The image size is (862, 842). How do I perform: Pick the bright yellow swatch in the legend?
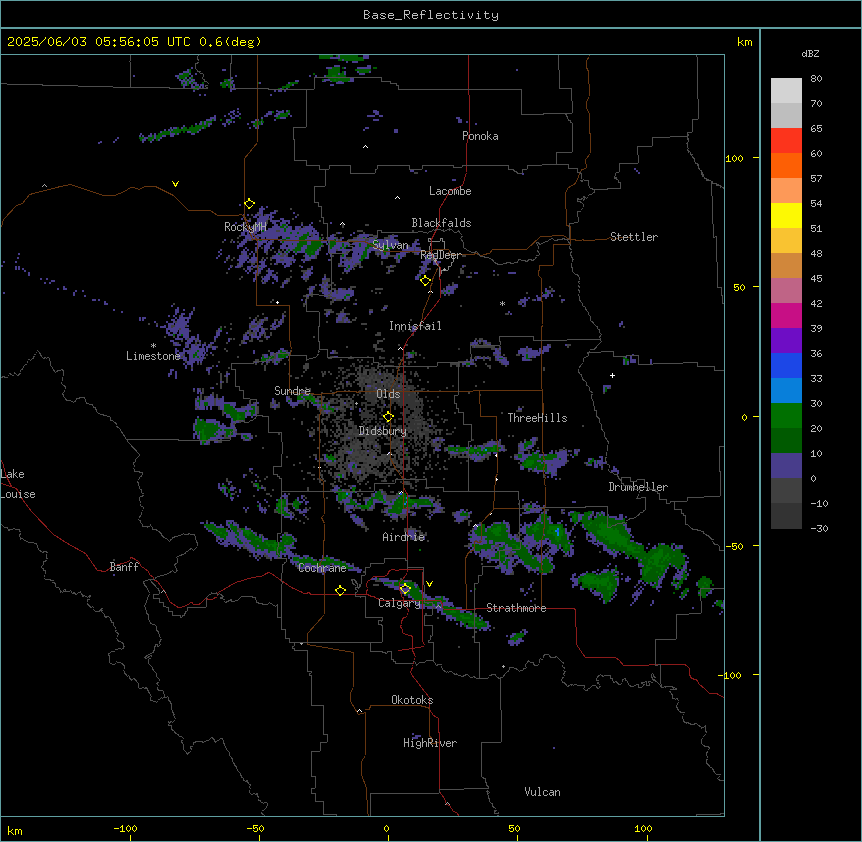(786, 215)
